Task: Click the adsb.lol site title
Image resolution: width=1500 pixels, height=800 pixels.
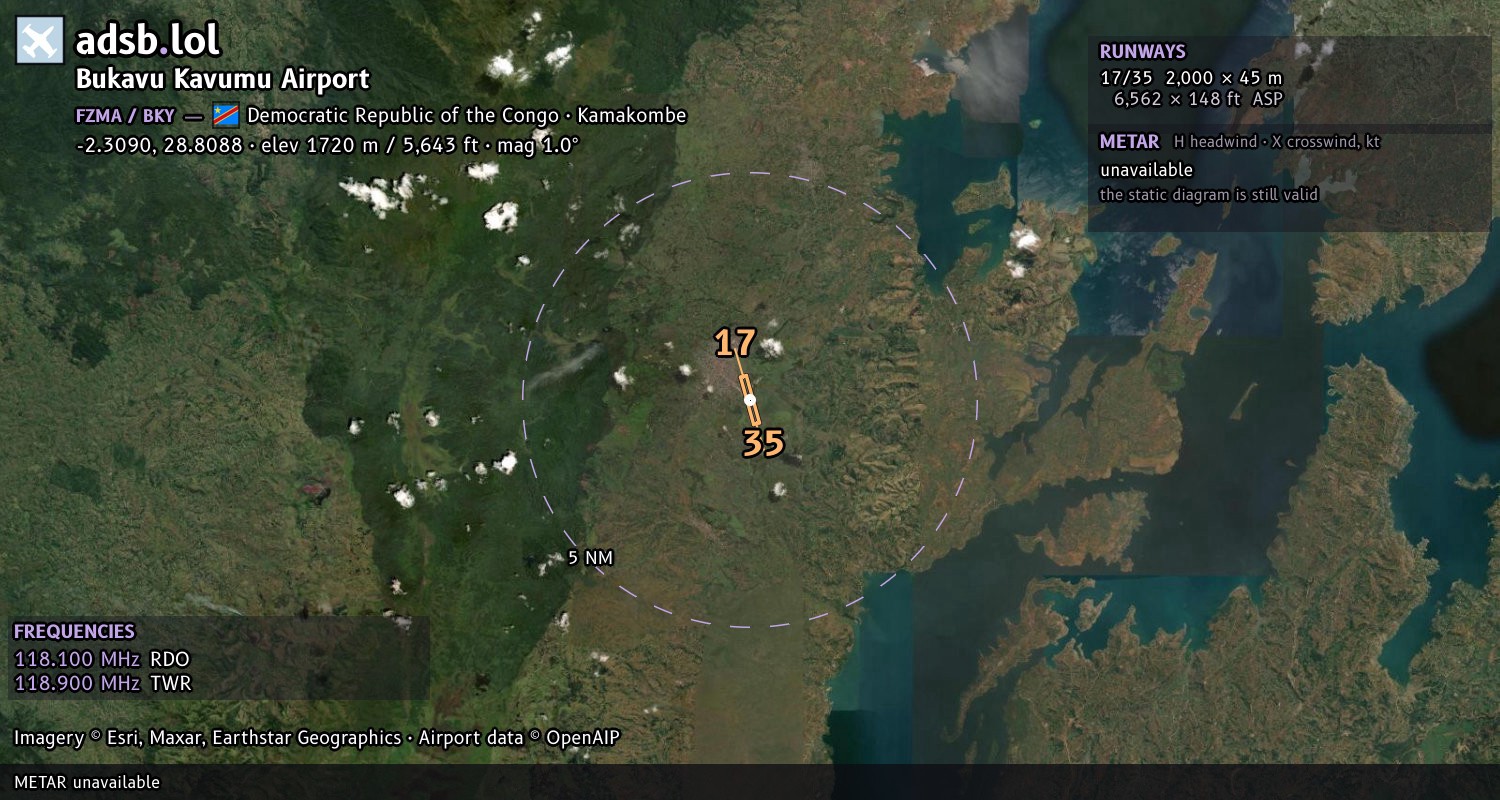Action: pos(148,41)
